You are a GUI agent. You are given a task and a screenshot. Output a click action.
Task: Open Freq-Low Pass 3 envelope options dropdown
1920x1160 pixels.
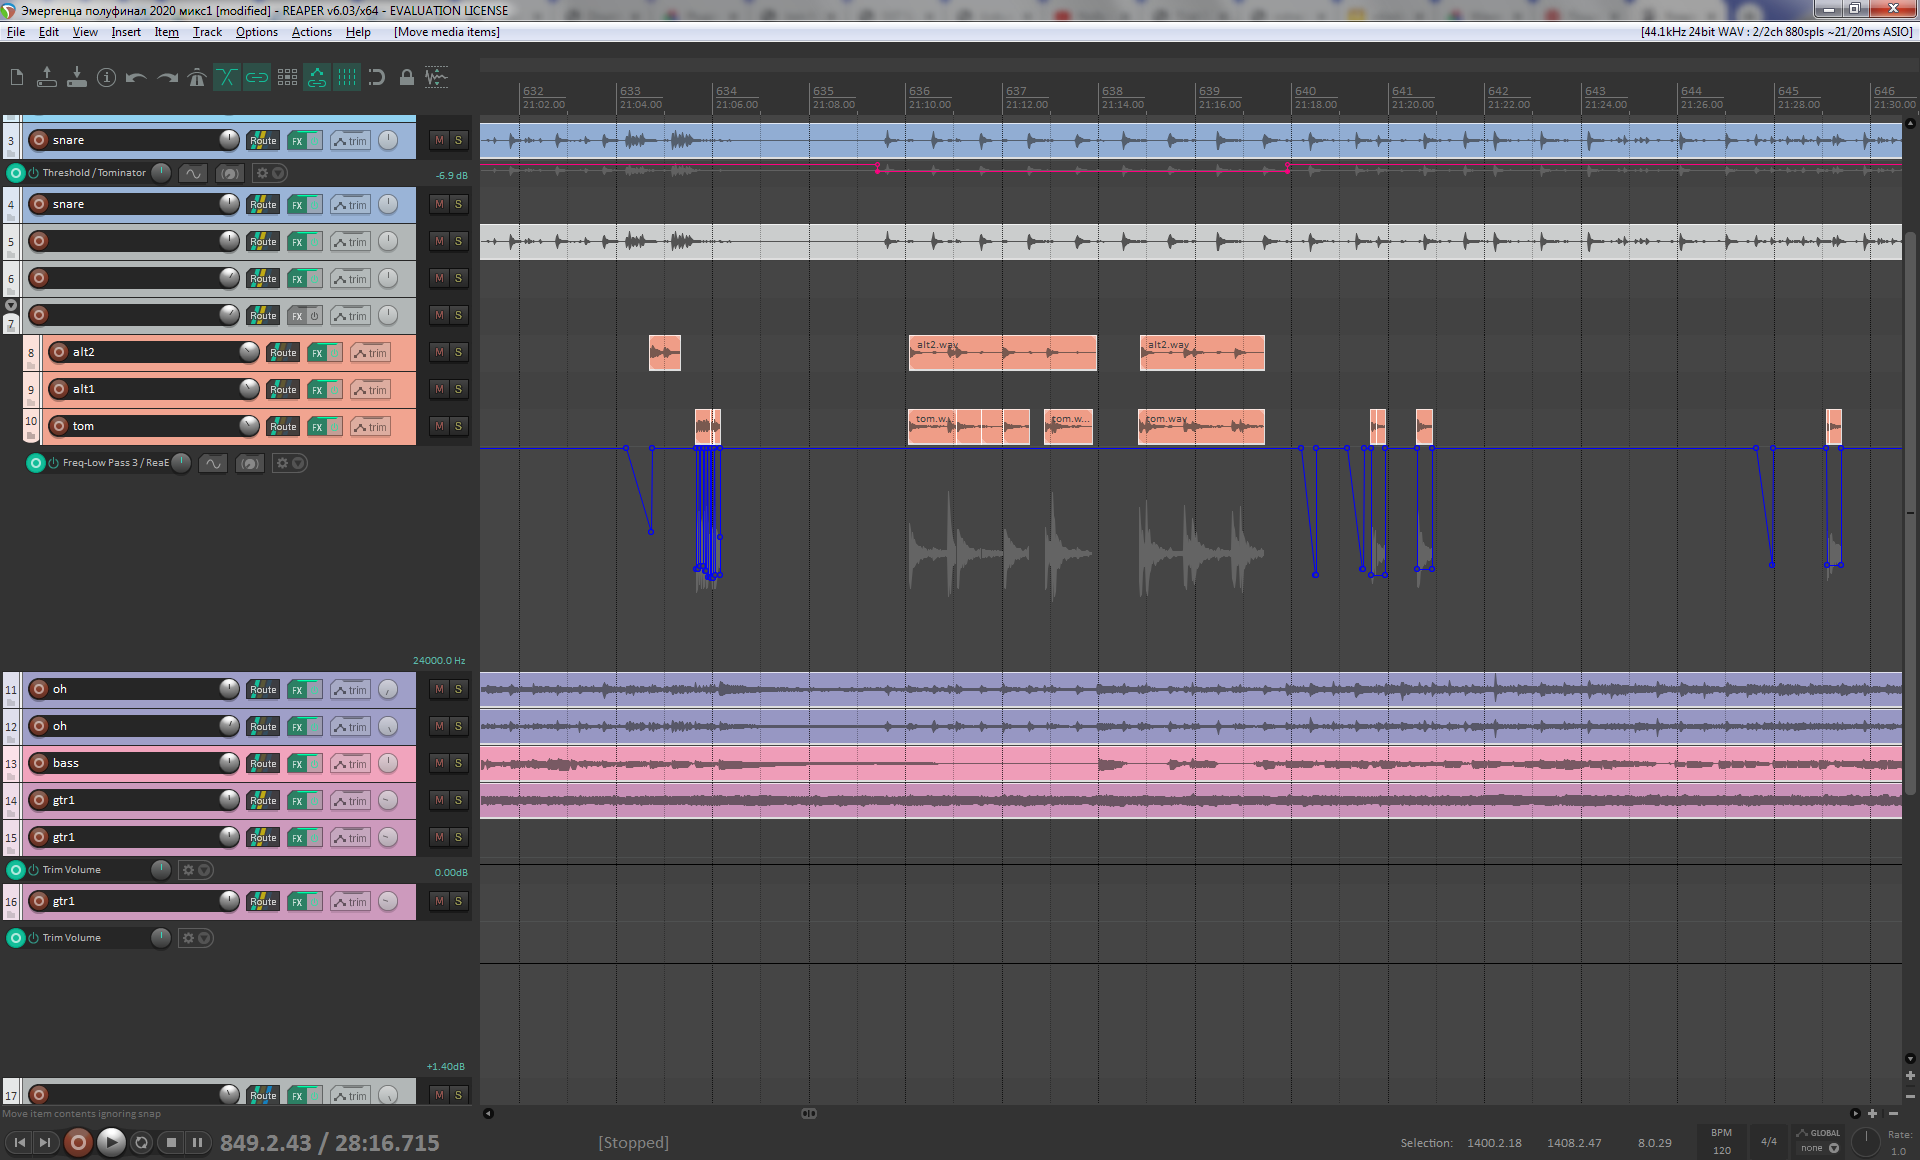pyautogui.click(x=289, y=463)
